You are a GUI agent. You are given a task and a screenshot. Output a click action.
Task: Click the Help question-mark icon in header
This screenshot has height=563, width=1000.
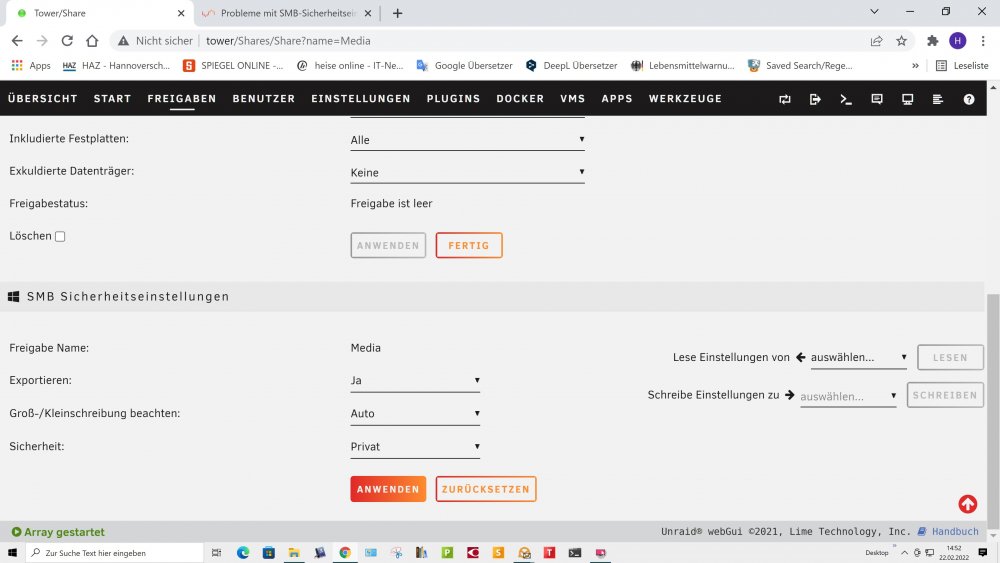pyautogui.click(x=969, y=99)
